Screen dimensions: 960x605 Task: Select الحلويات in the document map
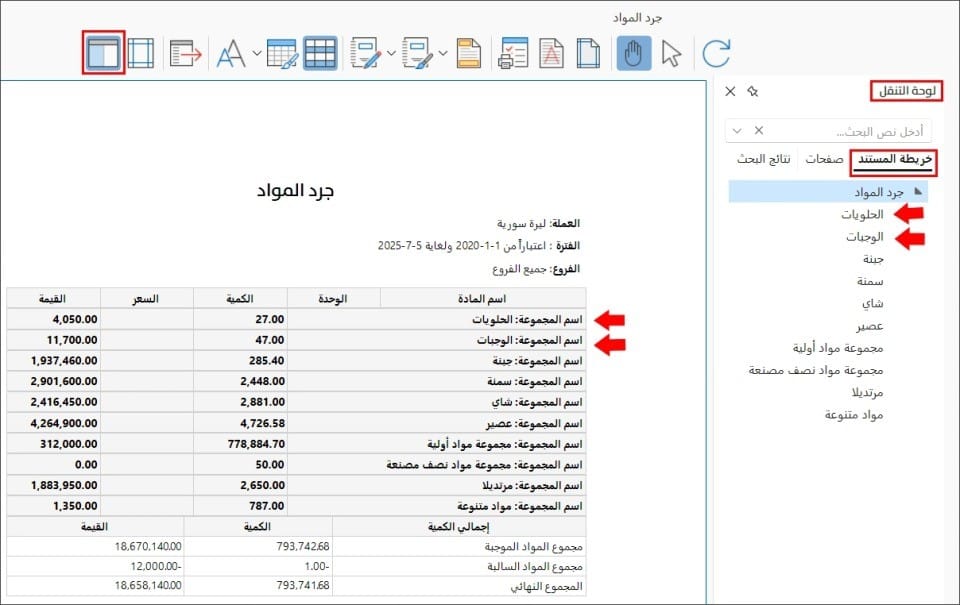862,214
